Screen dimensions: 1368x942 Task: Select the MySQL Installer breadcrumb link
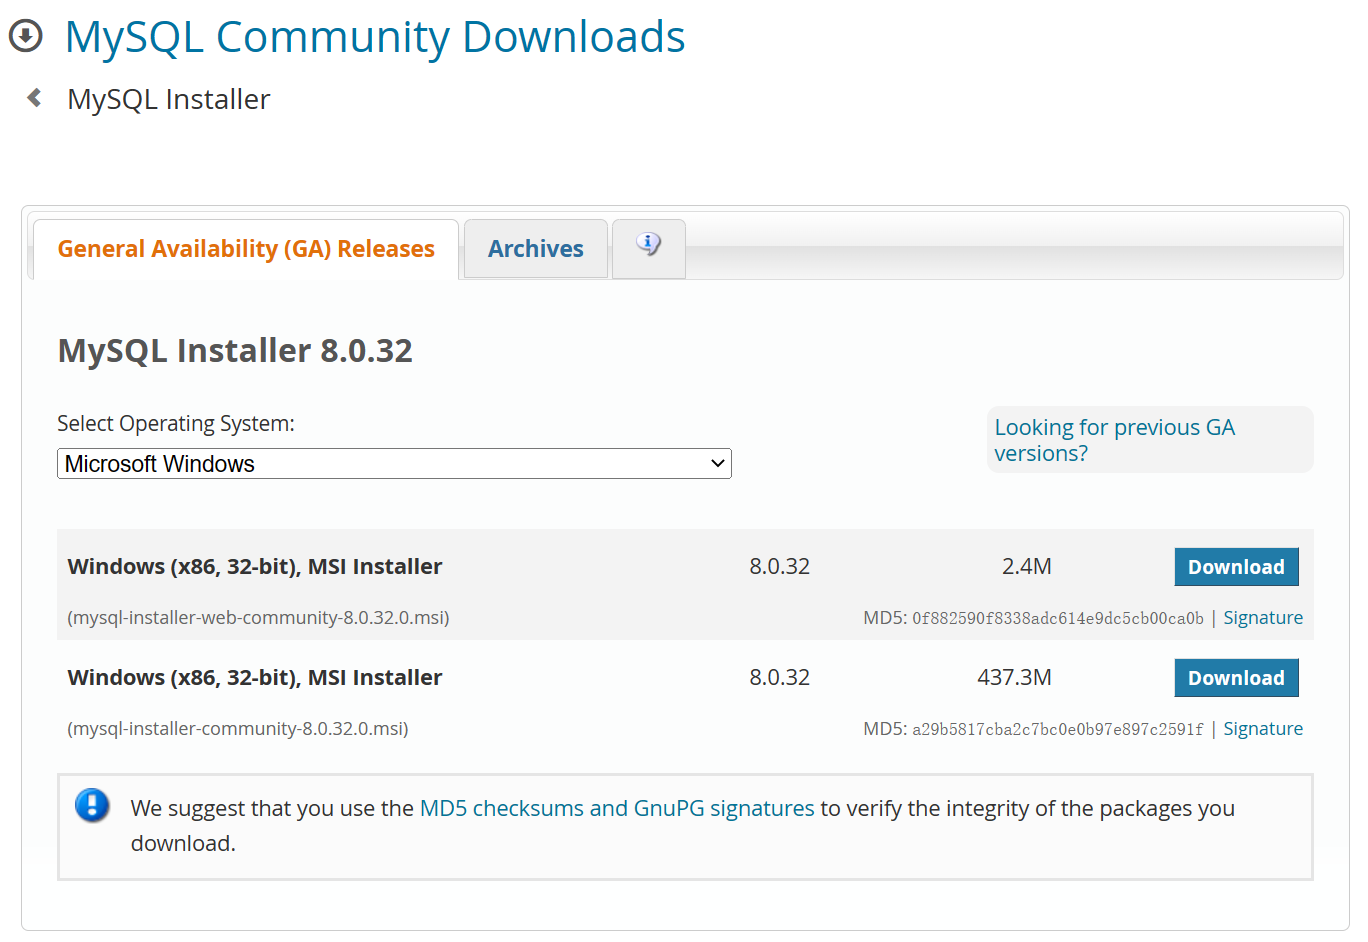click(x=168, y=99)
